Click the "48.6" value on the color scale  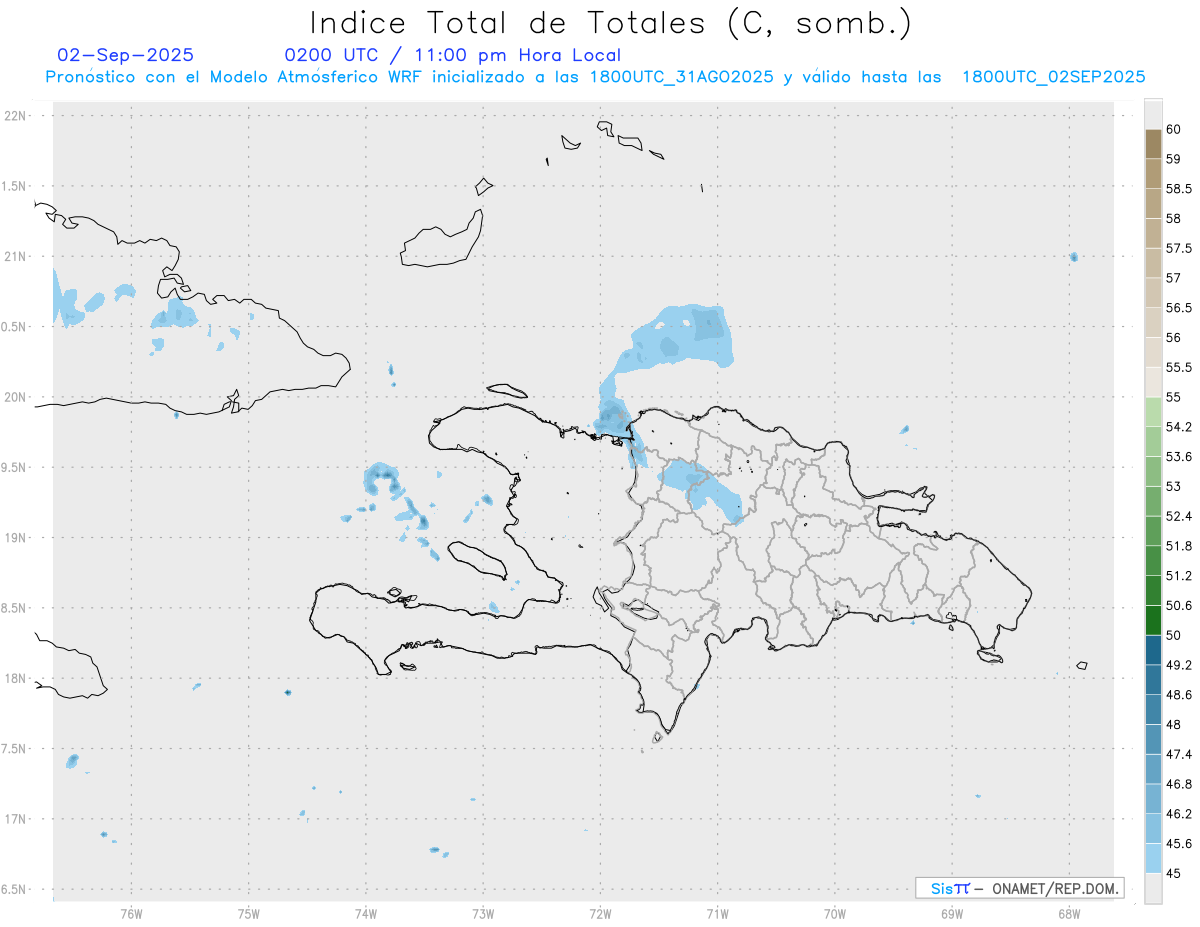(1179, 694)
